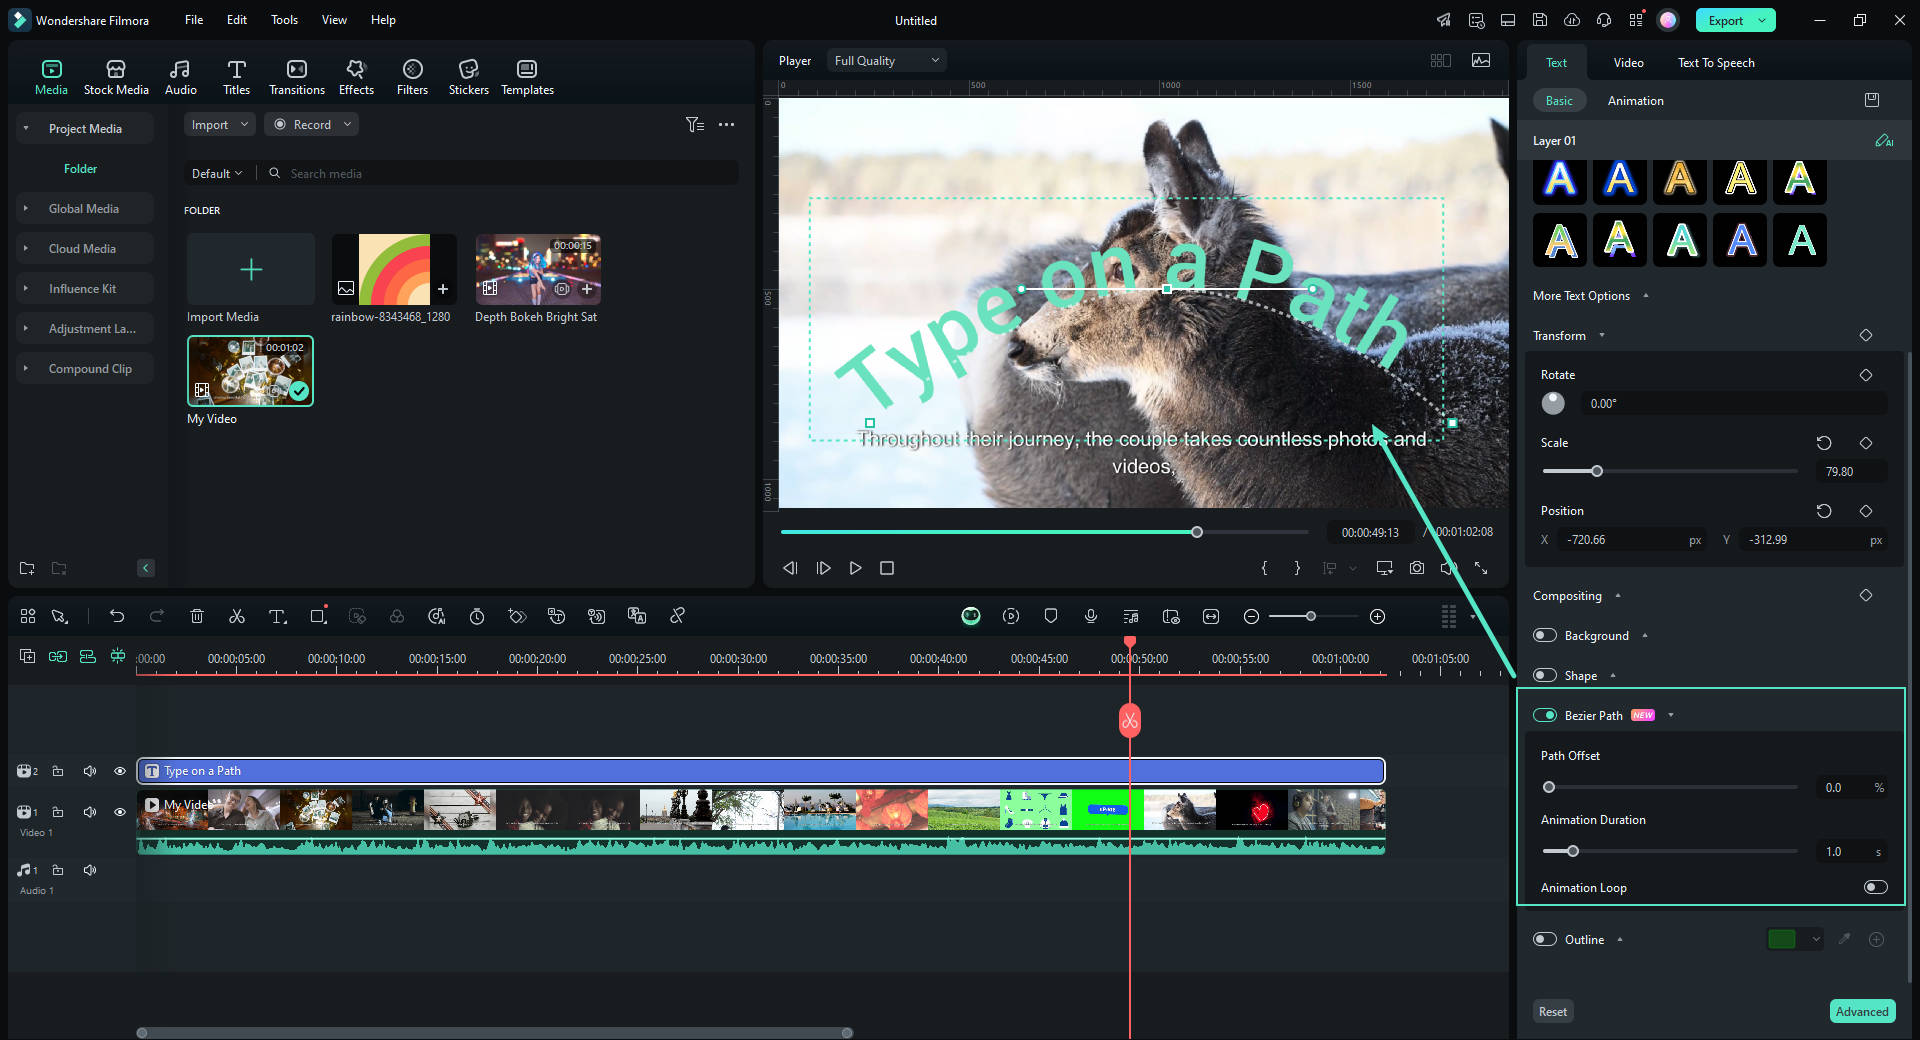
Task: Open the Transitions library
Action: point(297,77)
